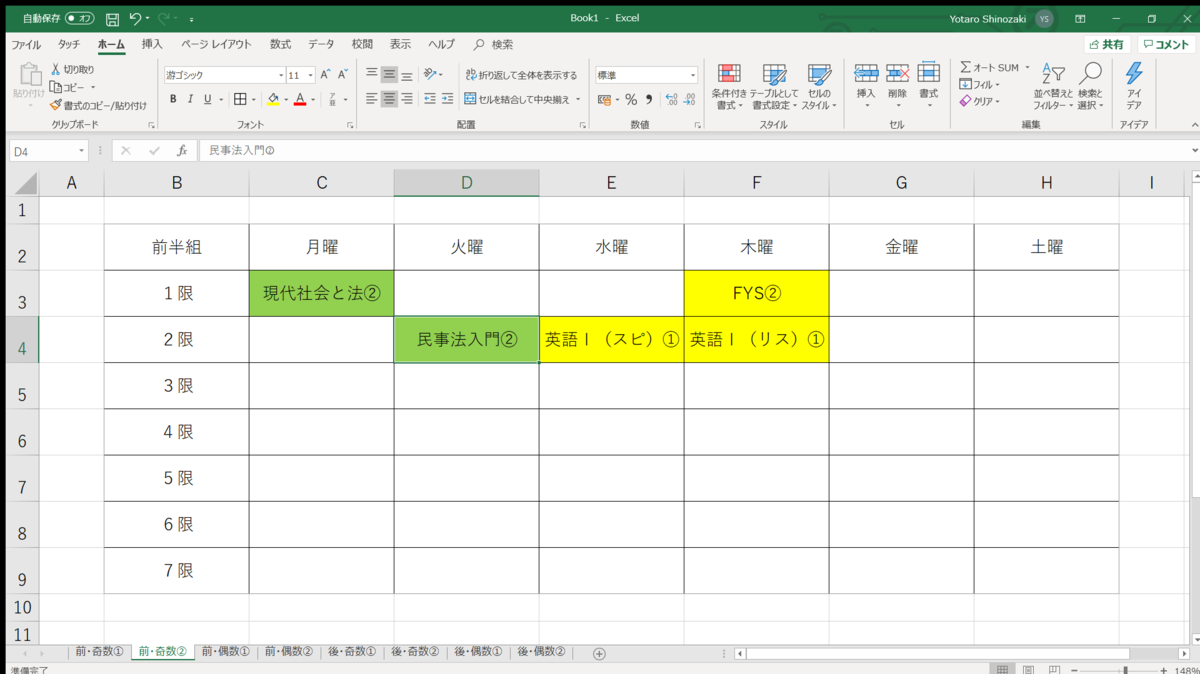Click the Share (共有) button
Viewport: 1200px width, 674px height.
1107,45
